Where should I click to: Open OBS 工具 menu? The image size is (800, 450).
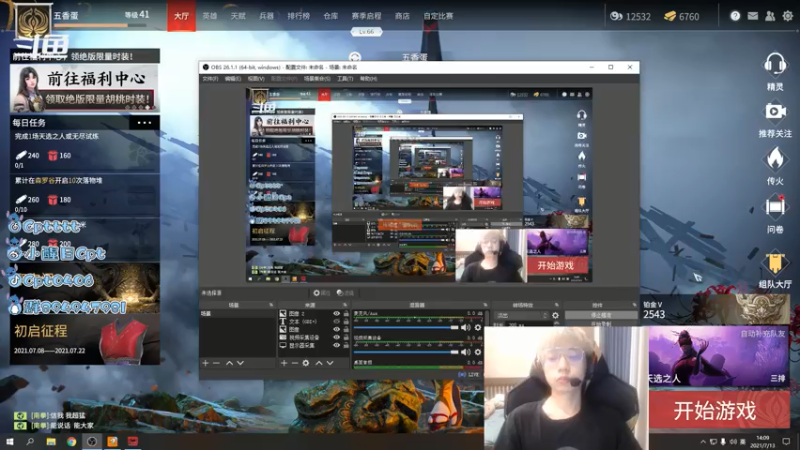[345, 79]
